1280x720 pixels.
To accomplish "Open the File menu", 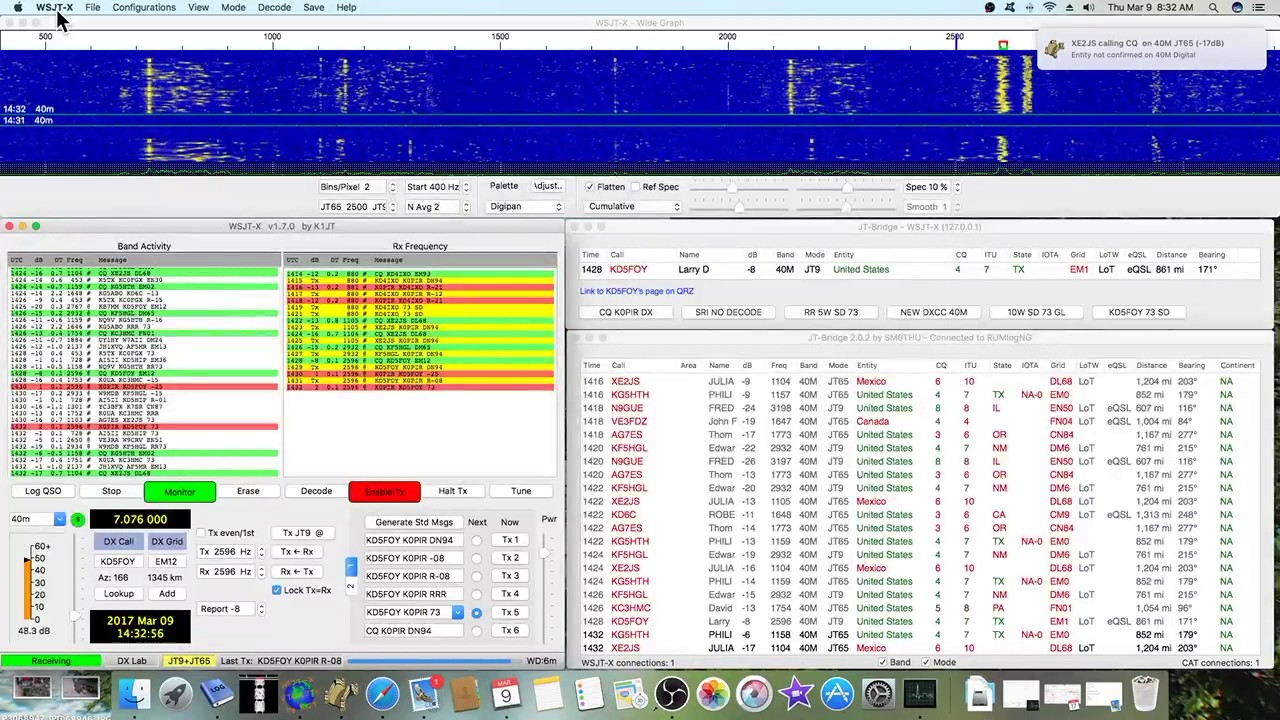I will click(92, 7).
